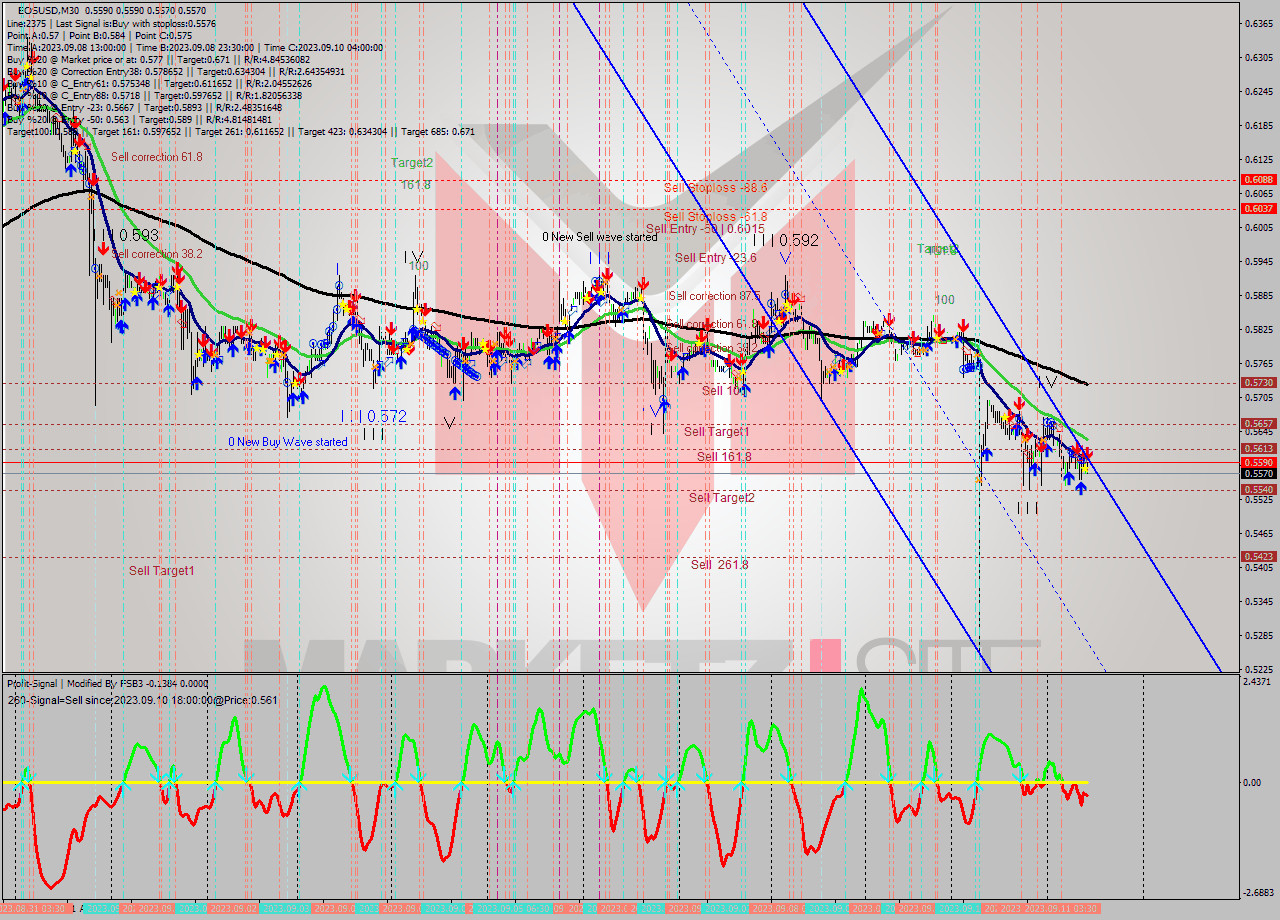This screenshot has width=1280, height=920.
Task: Click the 'I I I 0.593' wave label
Action: pos(126,236)
